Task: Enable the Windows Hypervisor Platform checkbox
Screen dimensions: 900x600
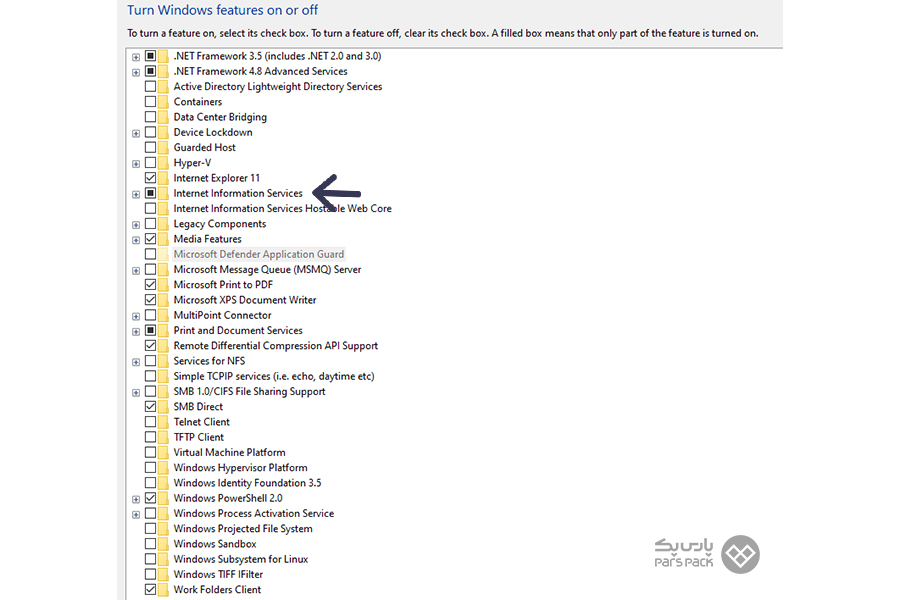Action: tap(150, 467)
